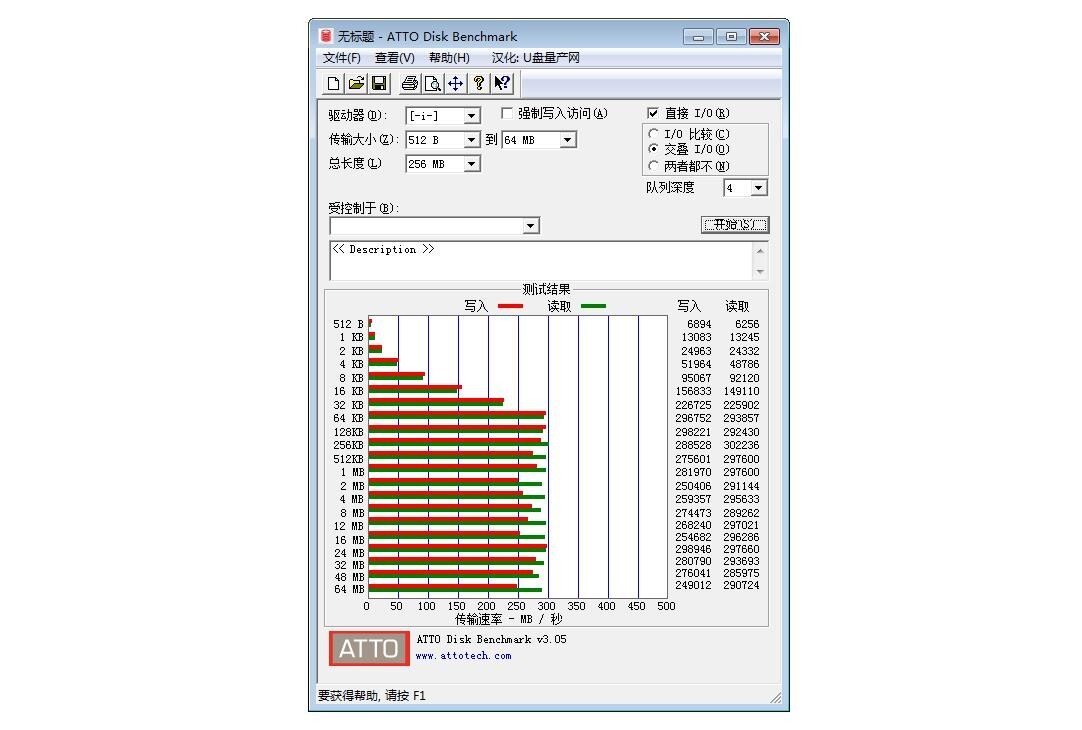Open a saved benchmark via folder icon
Screen dimensions: 1082x730
(356, 83)
